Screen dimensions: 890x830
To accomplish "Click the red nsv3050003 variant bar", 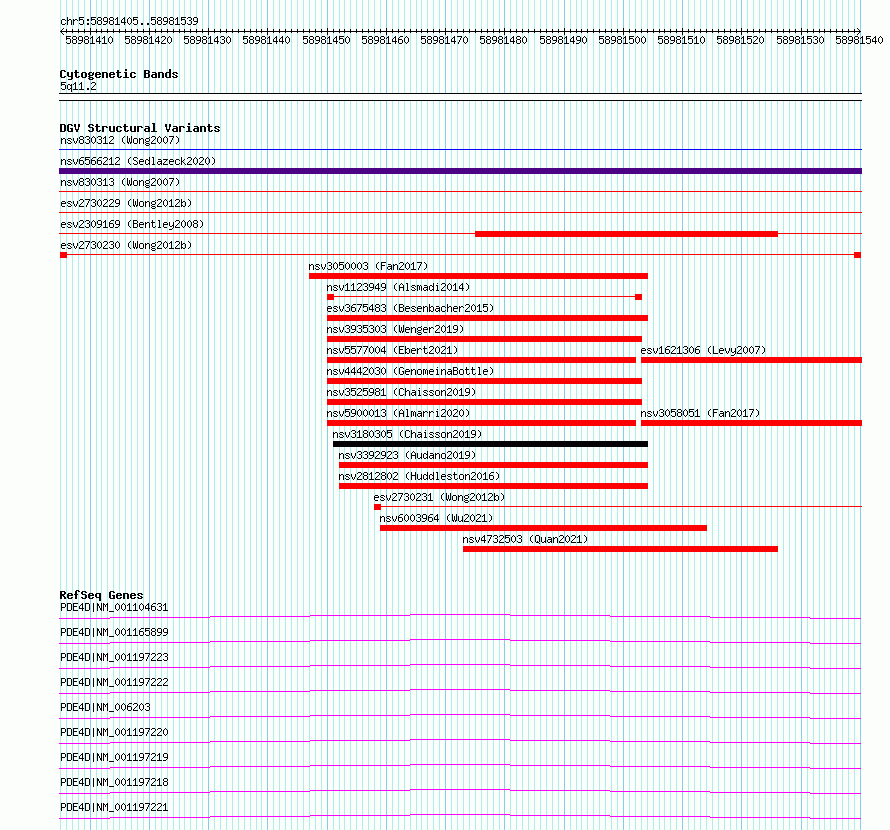I will pos(478,276).
